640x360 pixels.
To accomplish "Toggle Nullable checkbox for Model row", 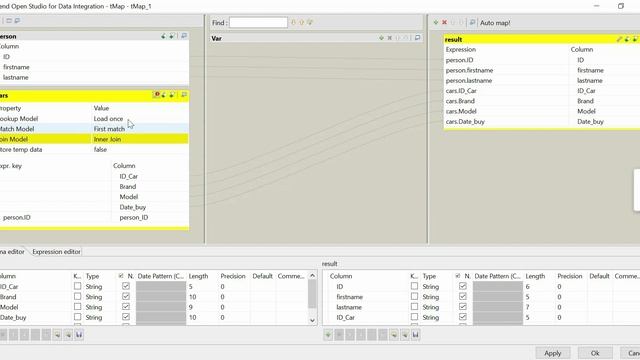I will point(126,307).
